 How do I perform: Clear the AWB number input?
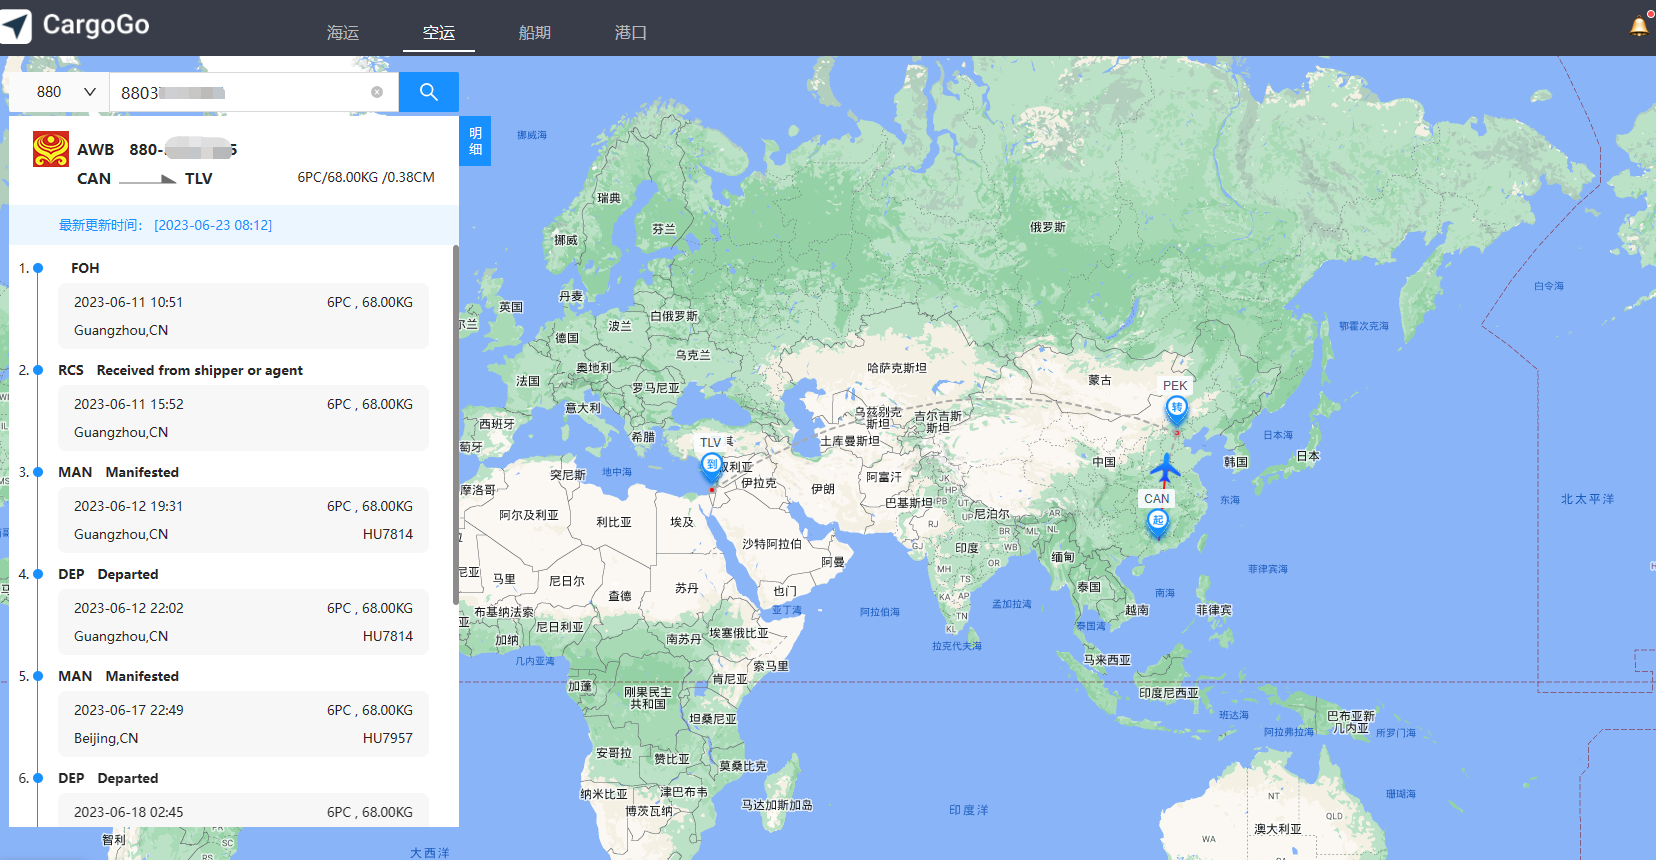point(377,92)
